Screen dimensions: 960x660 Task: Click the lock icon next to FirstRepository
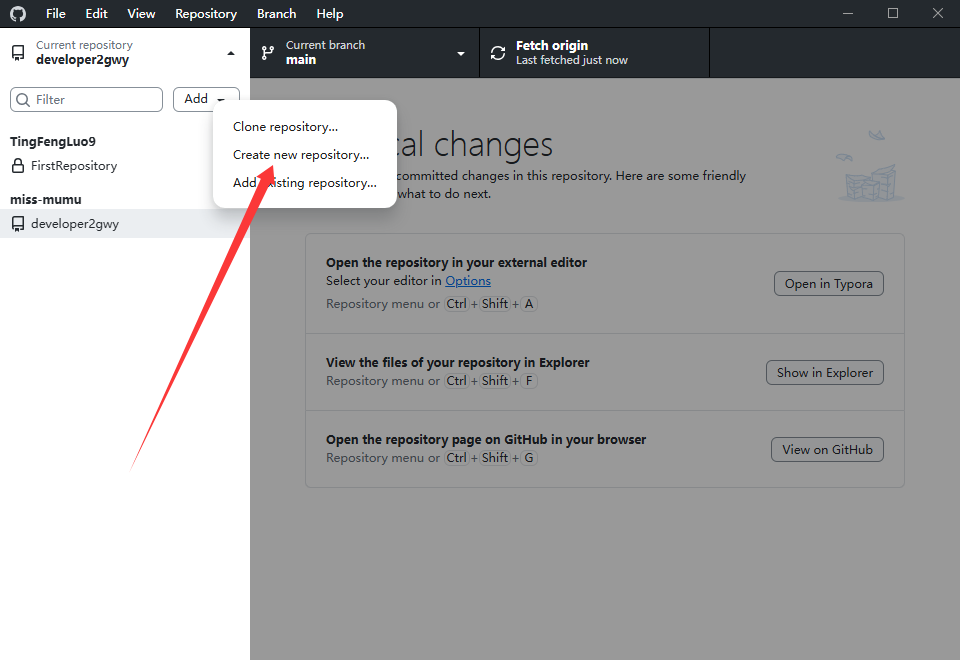click(x=18, y=166)
